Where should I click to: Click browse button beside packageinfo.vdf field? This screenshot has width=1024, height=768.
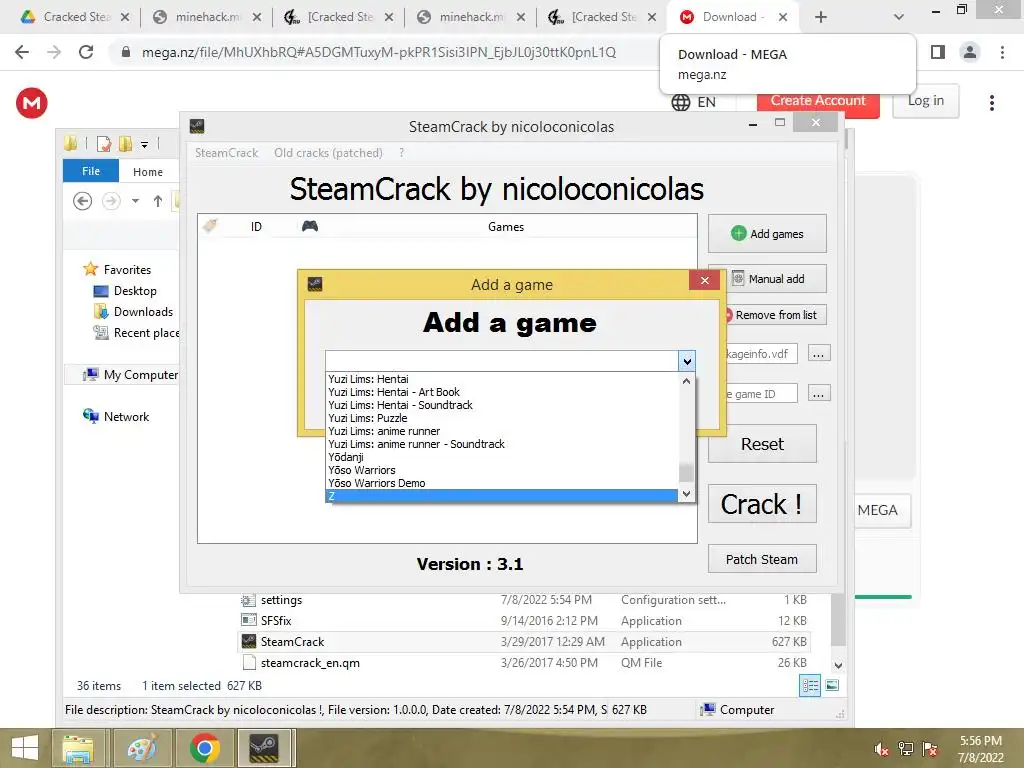pyautogui.click(x=818, y=354)
